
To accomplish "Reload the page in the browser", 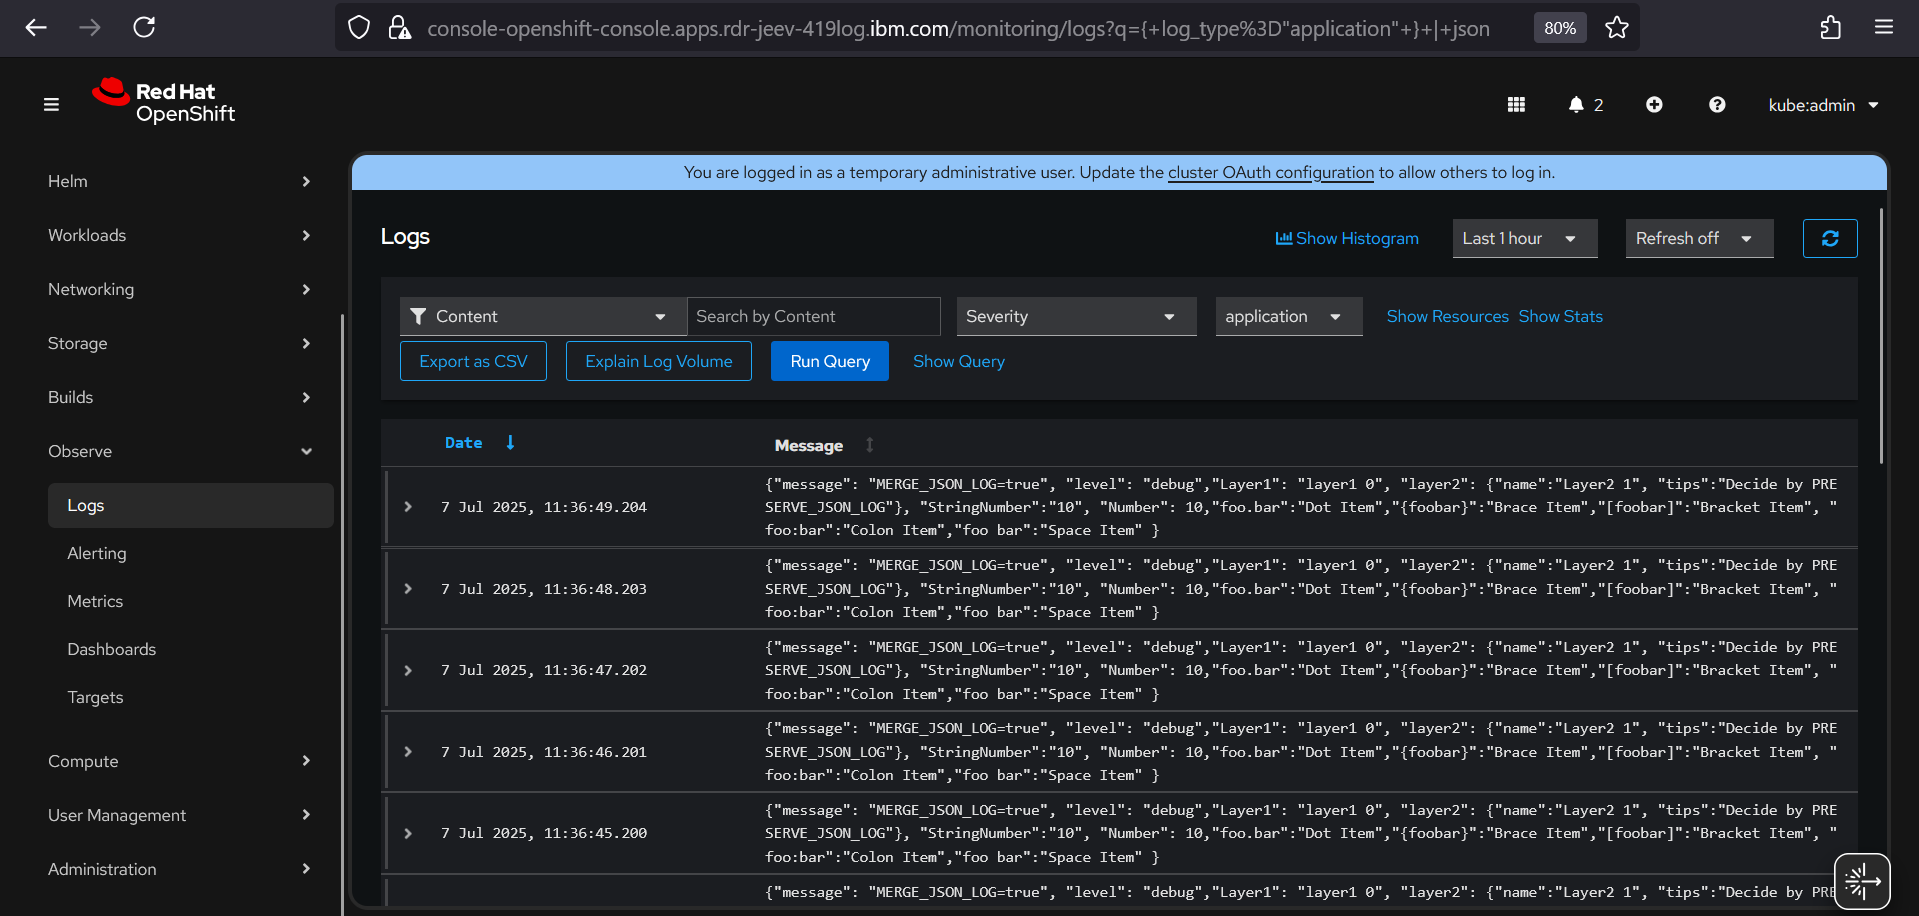I will (144, 28).
